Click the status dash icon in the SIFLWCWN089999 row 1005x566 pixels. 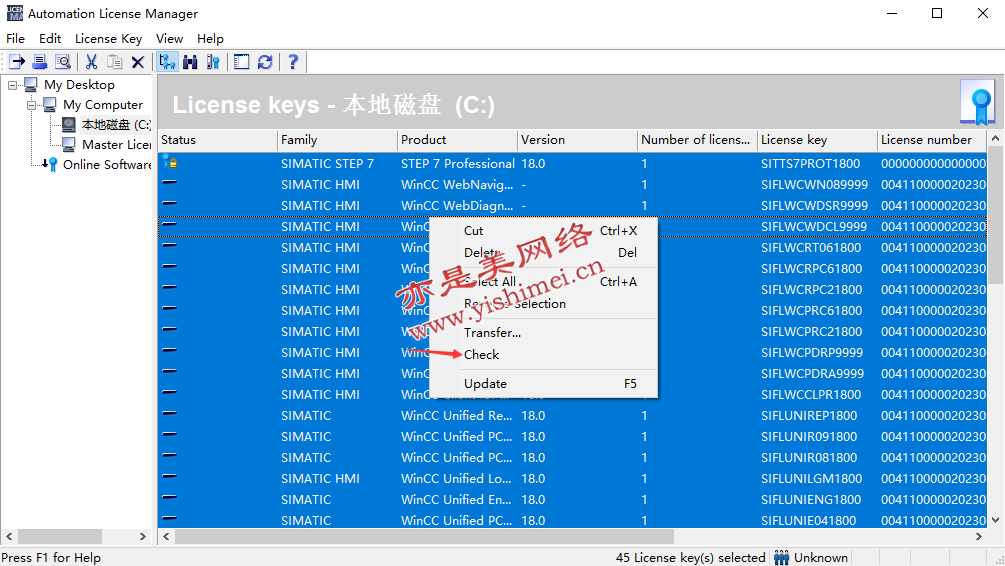pos(170,182)
